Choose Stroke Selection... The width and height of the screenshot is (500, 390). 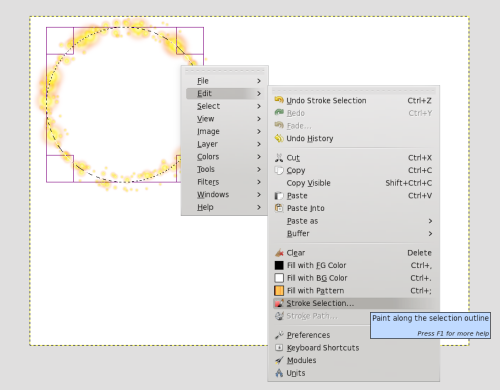[353, 303]
